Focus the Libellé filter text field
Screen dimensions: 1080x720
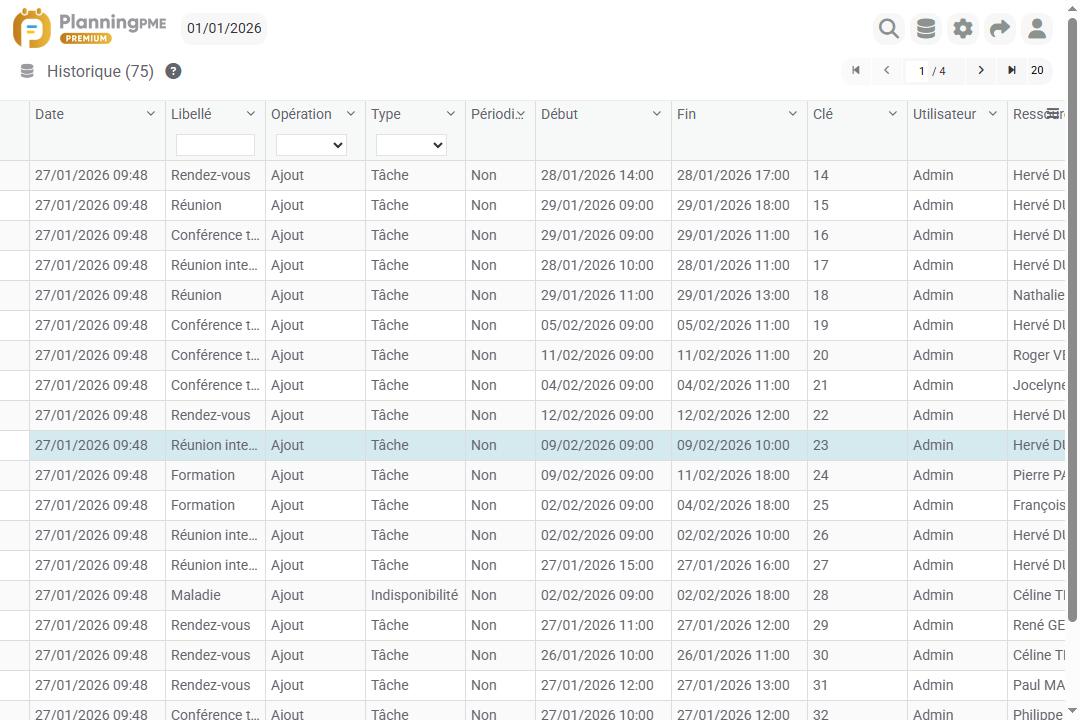tap(216, 145)
